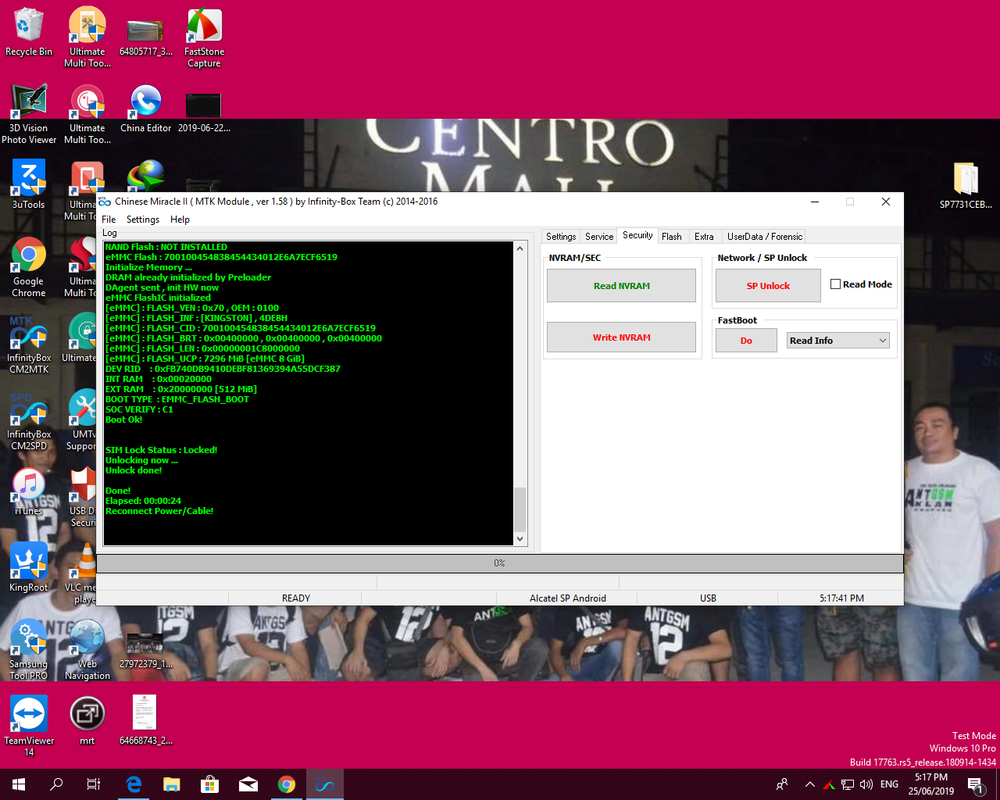
Task: Click the volume speaker tray icon
Action: 866,785
